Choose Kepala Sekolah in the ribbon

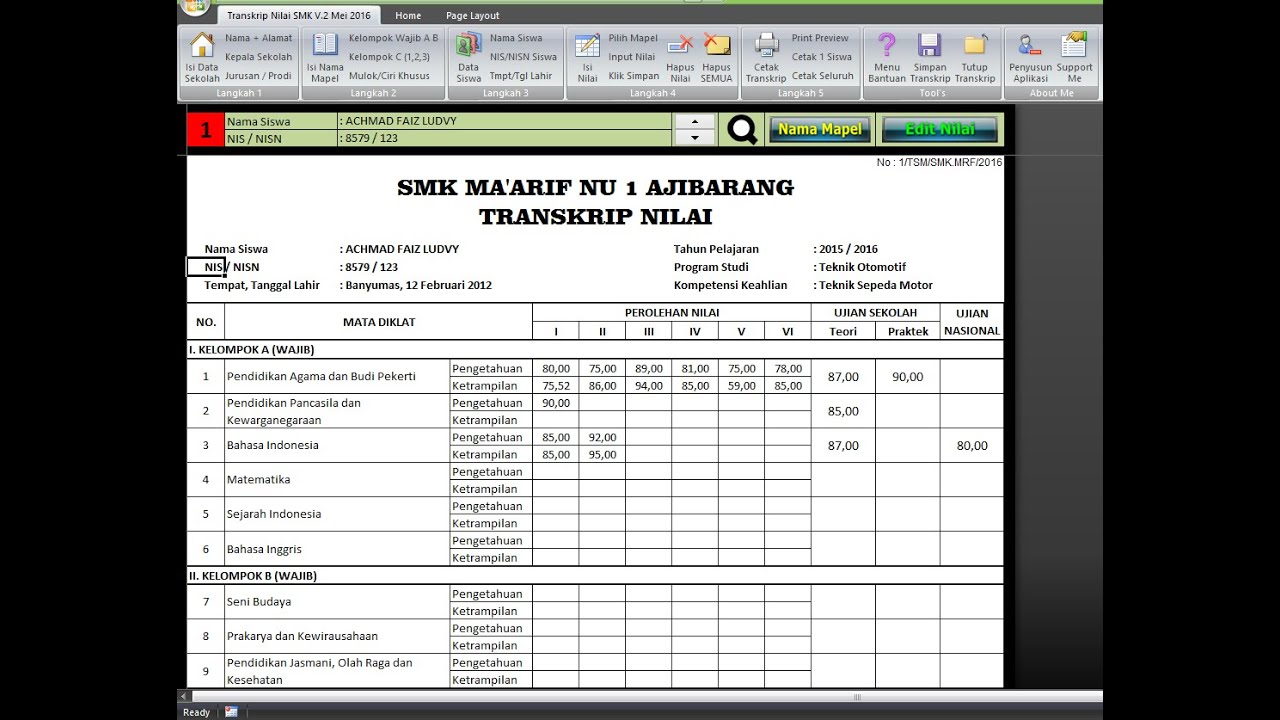click(259, 57)
